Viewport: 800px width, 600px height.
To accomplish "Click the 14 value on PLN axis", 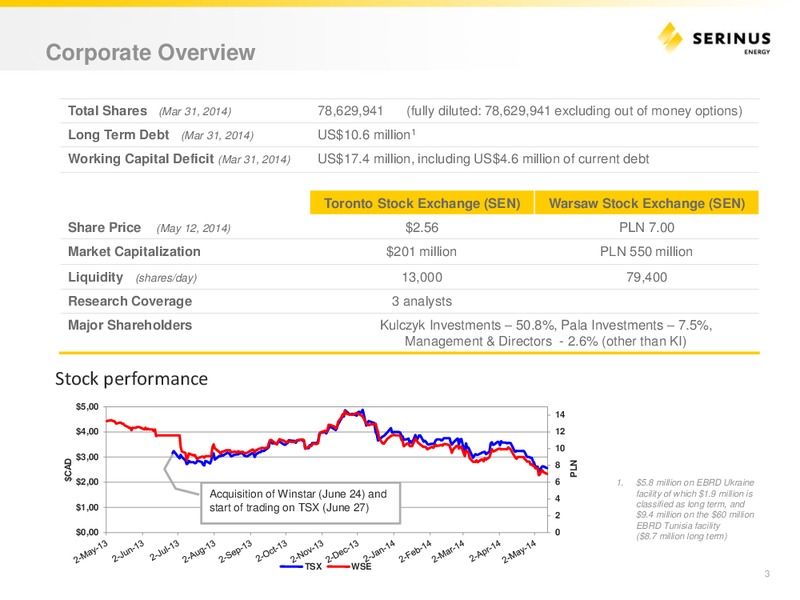I will [x=560, y=415].
